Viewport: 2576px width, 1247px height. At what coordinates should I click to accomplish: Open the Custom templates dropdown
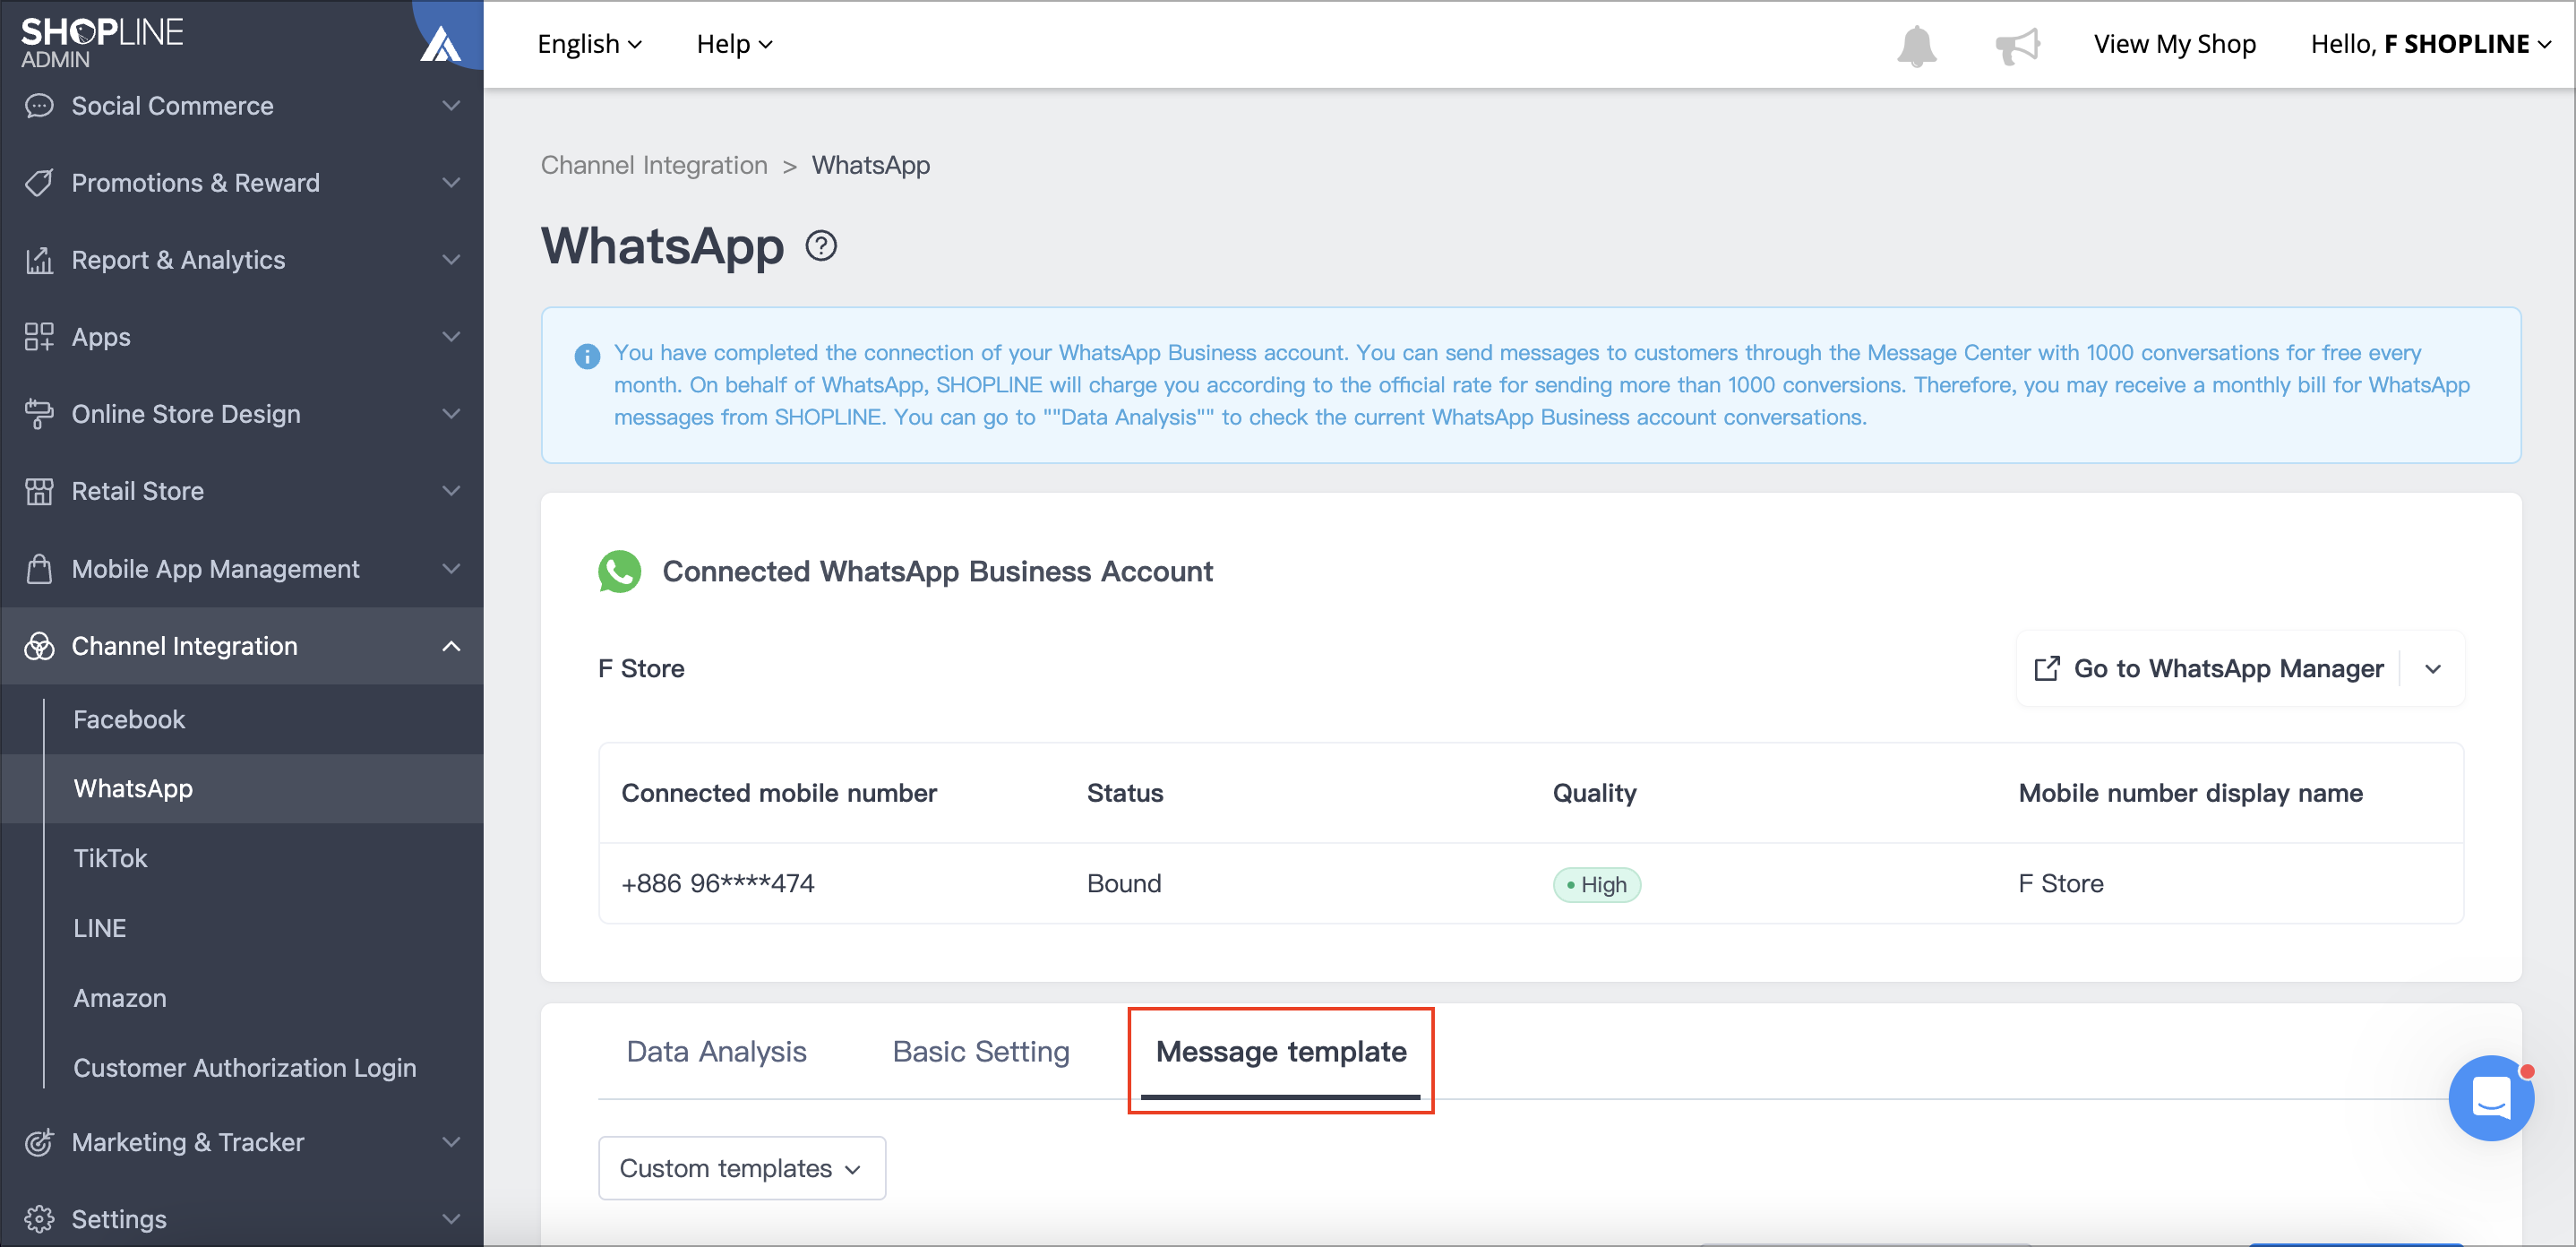(x=741, y=1168)
